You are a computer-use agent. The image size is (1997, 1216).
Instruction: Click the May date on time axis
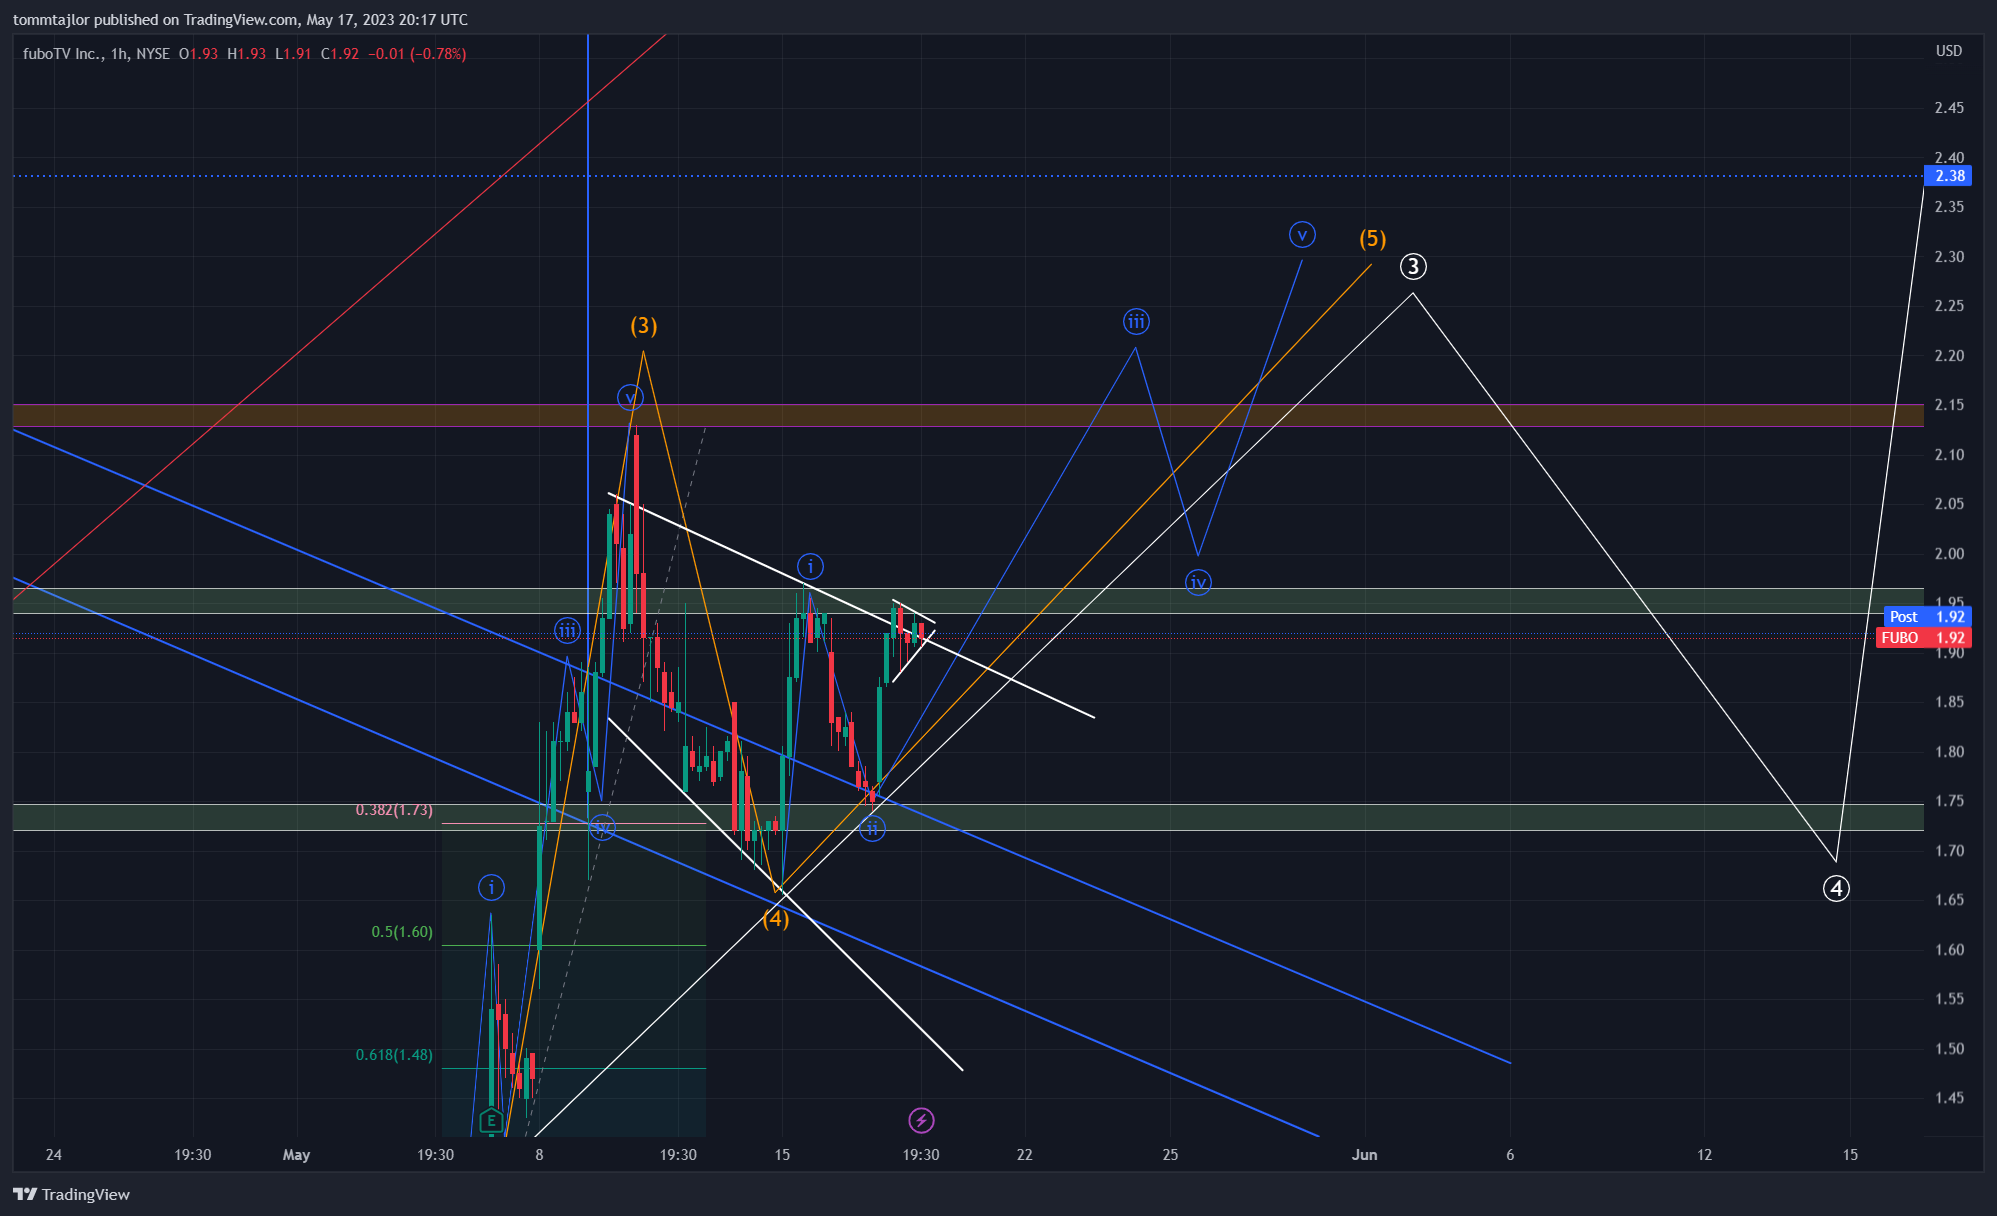pyautogui.click(x=296, y=1155)
